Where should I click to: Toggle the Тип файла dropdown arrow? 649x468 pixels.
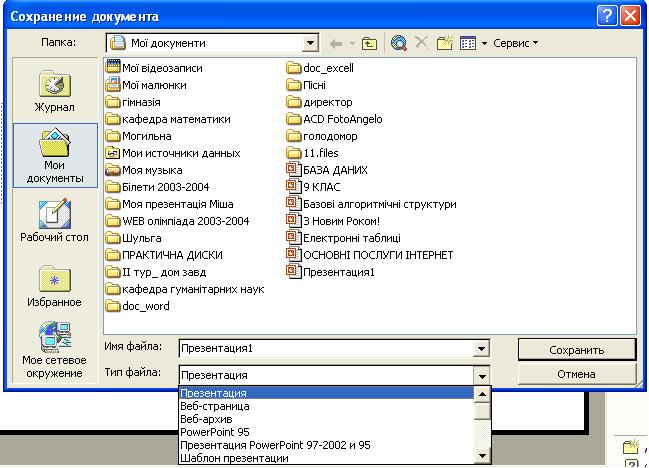pos(482,376)
